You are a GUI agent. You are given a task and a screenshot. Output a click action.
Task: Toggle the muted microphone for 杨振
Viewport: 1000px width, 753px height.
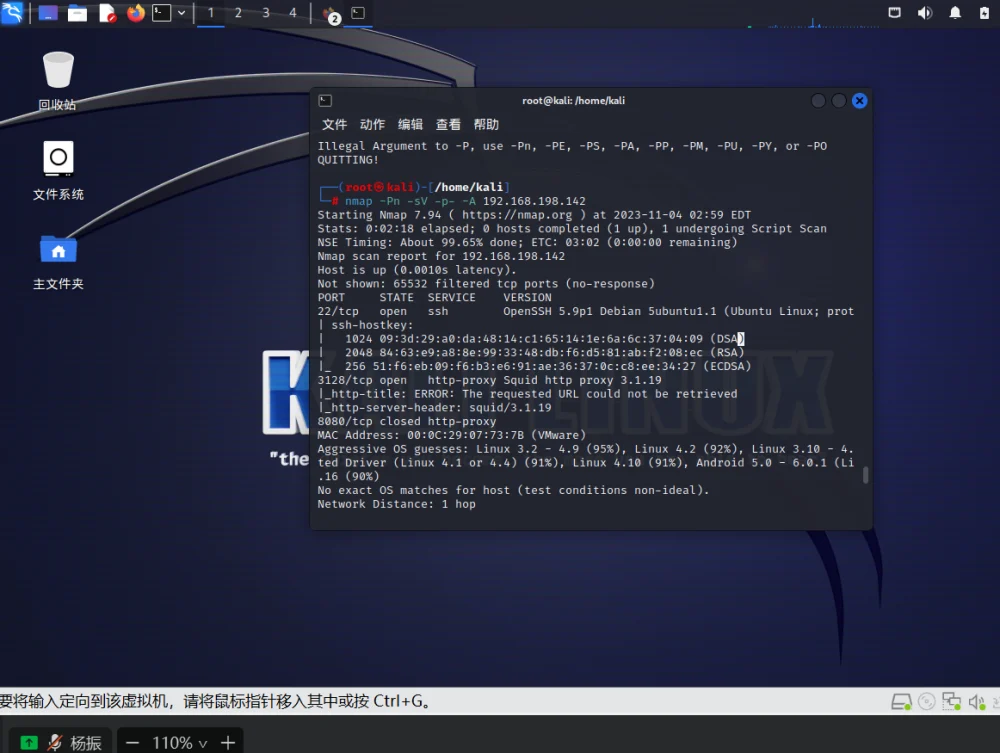click(55, 742)
